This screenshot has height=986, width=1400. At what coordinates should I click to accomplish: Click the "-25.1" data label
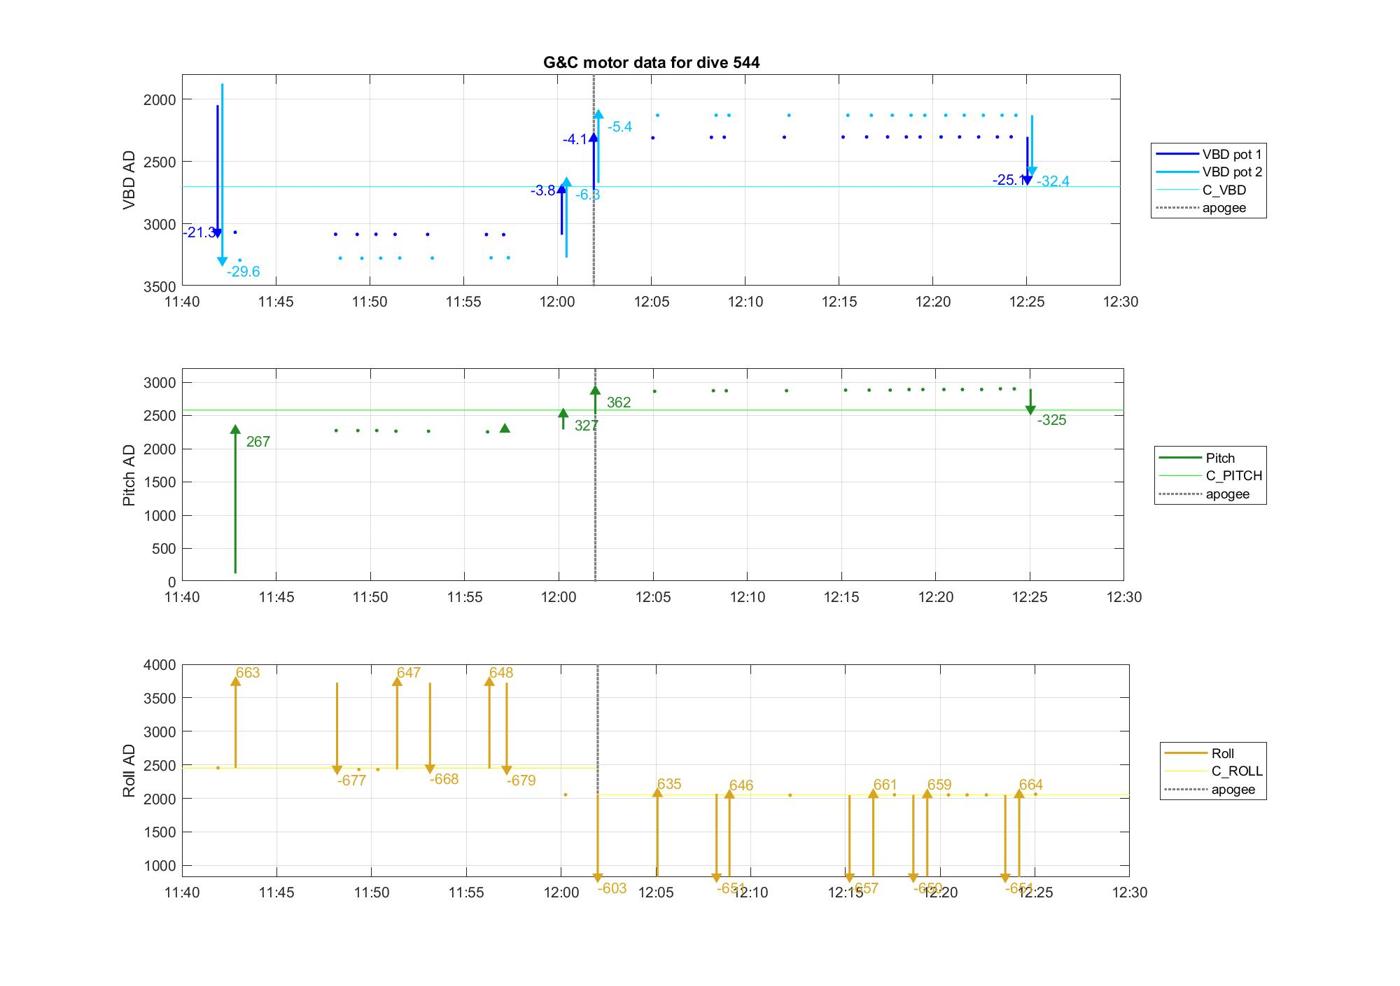(x=1008, y=180)
